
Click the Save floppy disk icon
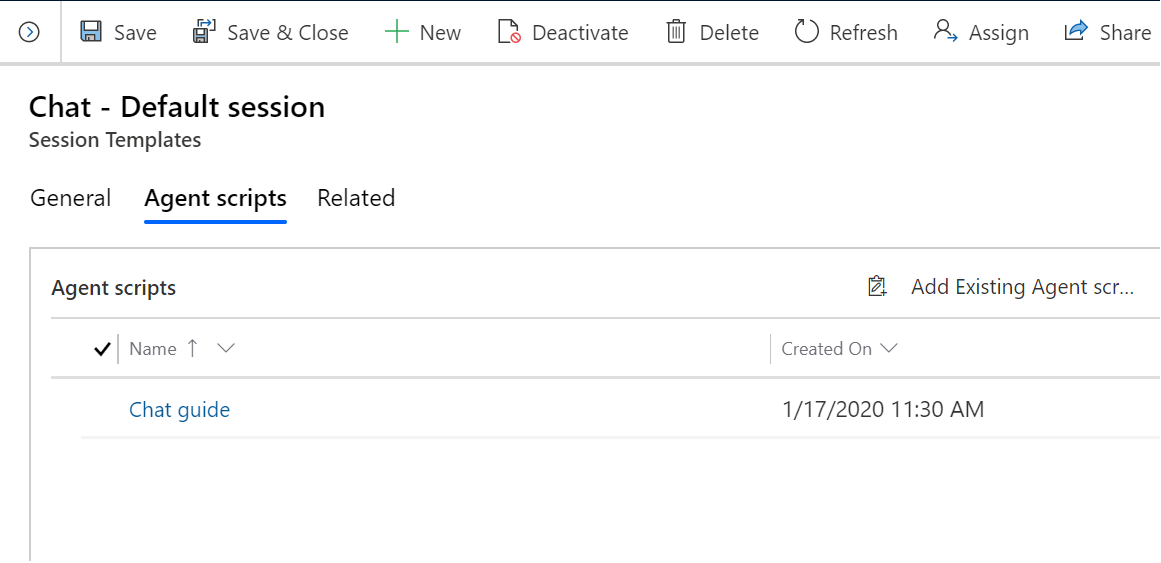(91, 33)
